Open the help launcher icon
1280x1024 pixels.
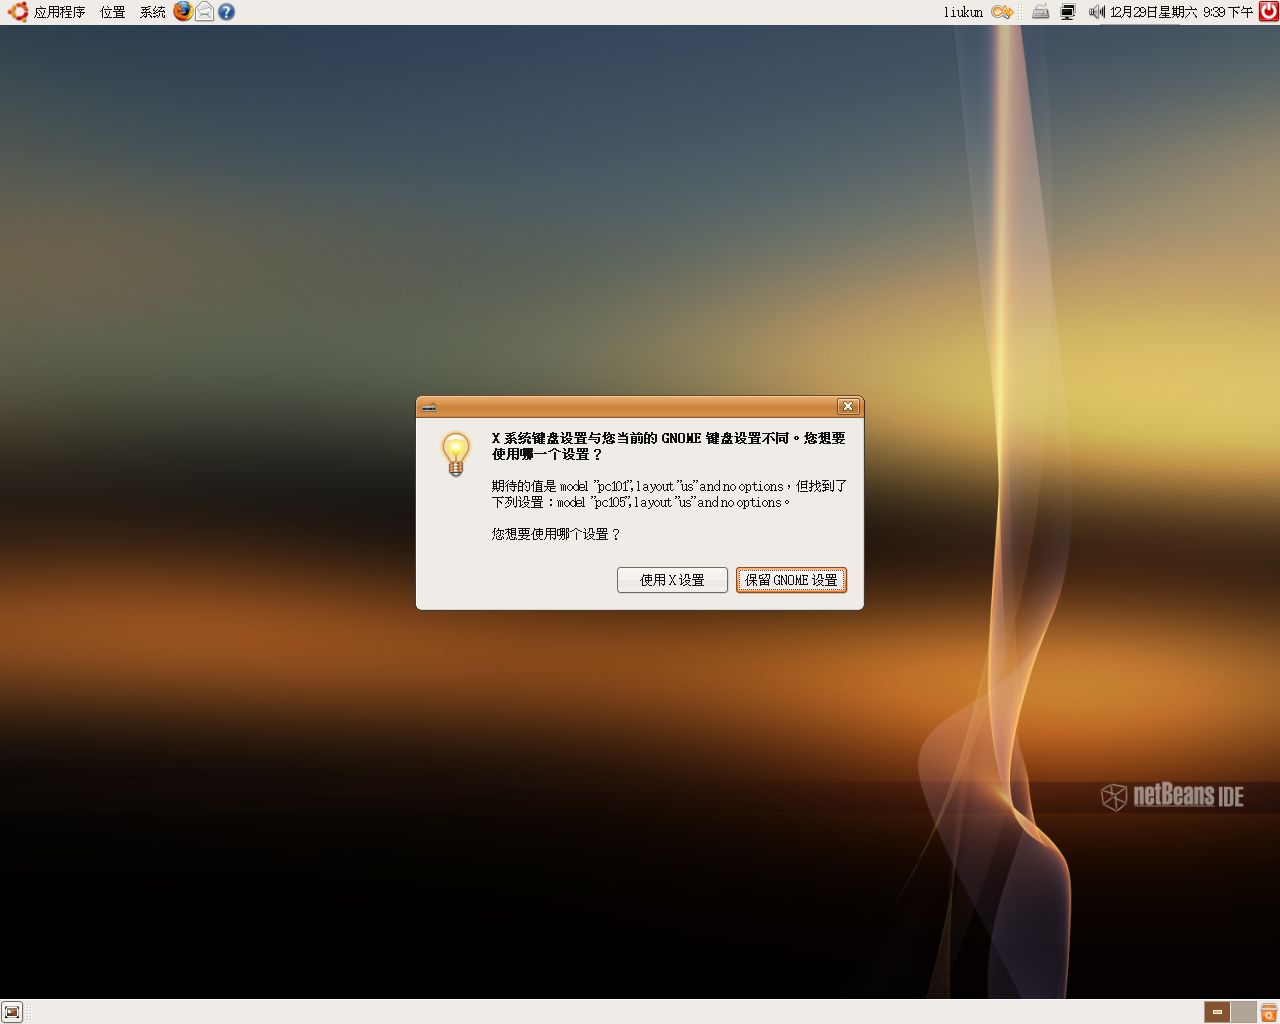pyautogui.click(x=227, y=12)
